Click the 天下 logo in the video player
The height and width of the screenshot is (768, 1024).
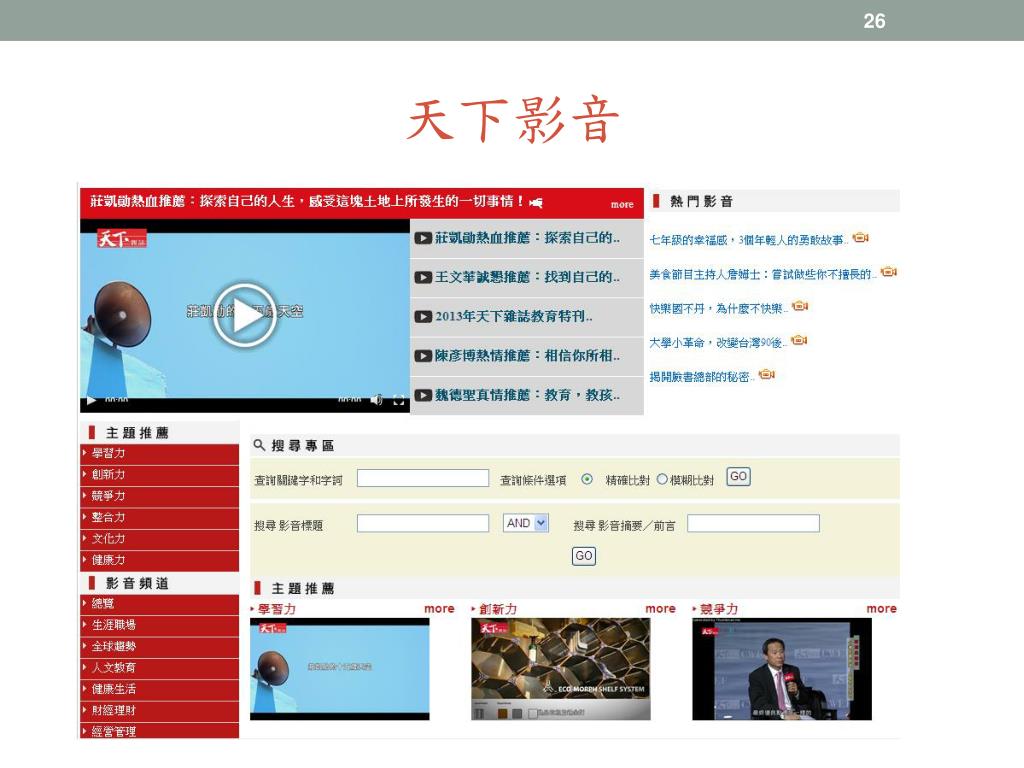[122, 238]
